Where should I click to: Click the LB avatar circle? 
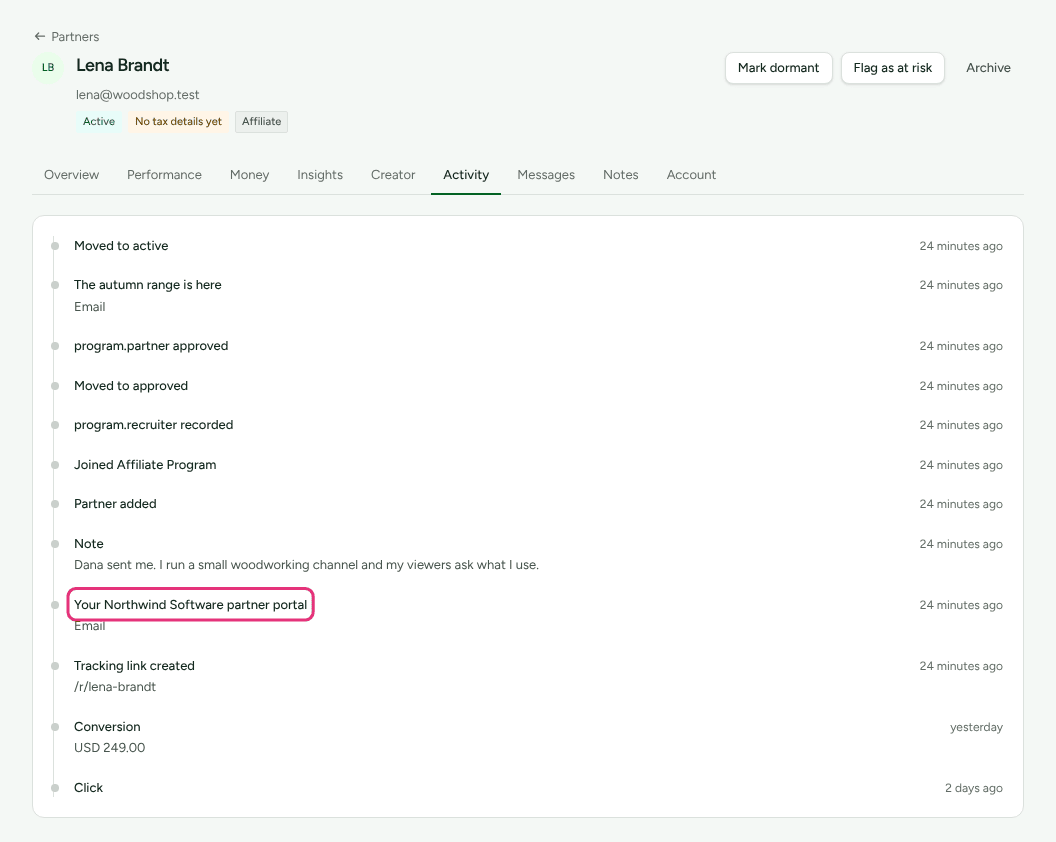(48, 67)
